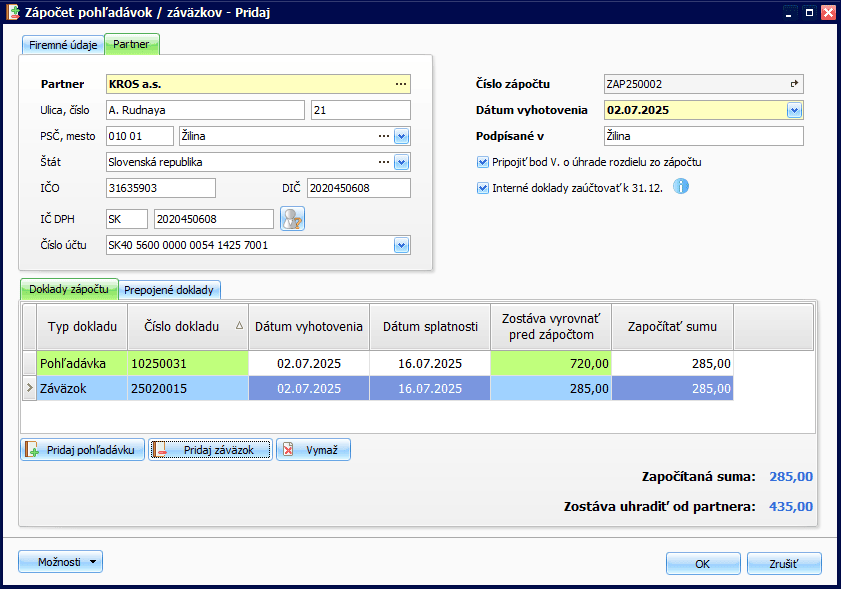Uncheck Interné doklady zaúčtovať k 31.12.
The height and width of the screenshot is (589, 841).
(483, 187)
